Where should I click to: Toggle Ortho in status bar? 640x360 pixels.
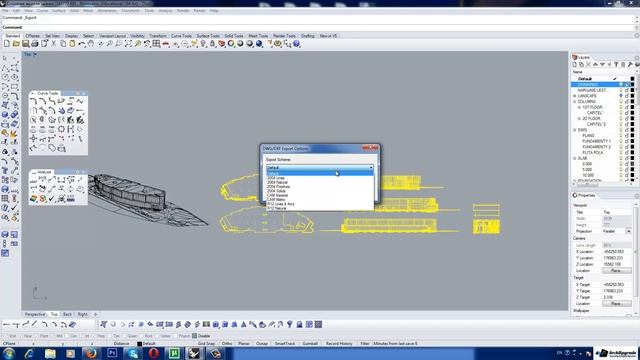click(x=227, y=344)
